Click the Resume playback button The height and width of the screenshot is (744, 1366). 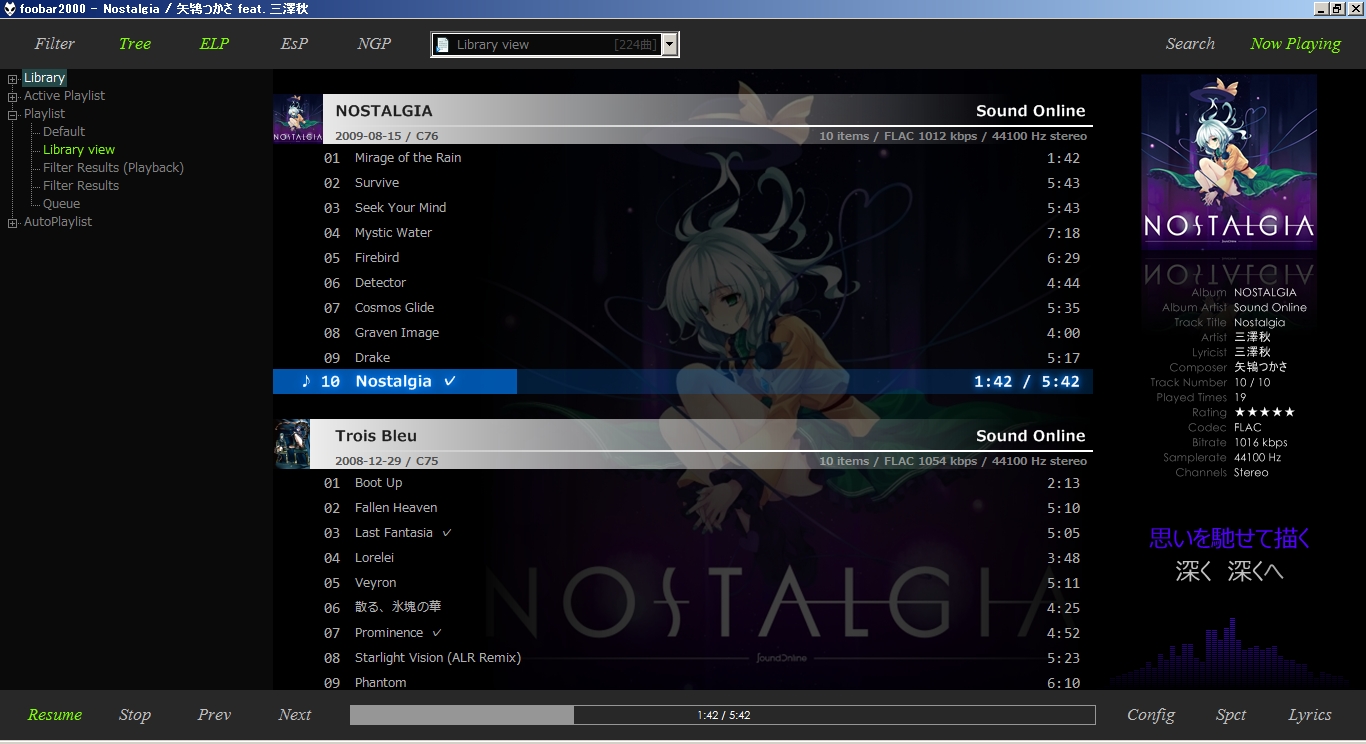(55, 715)
